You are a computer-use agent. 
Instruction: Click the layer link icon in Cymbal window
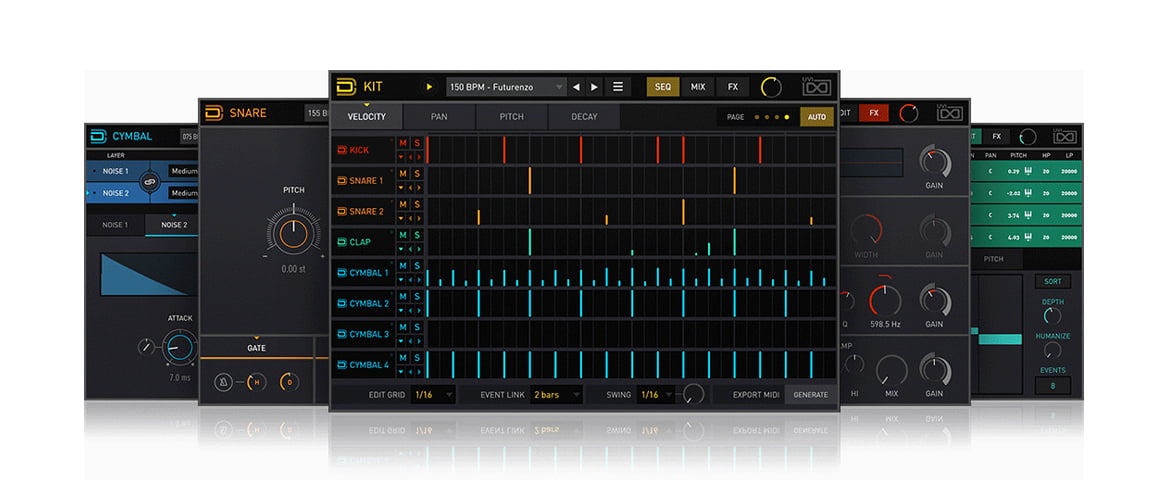(150, 181)
